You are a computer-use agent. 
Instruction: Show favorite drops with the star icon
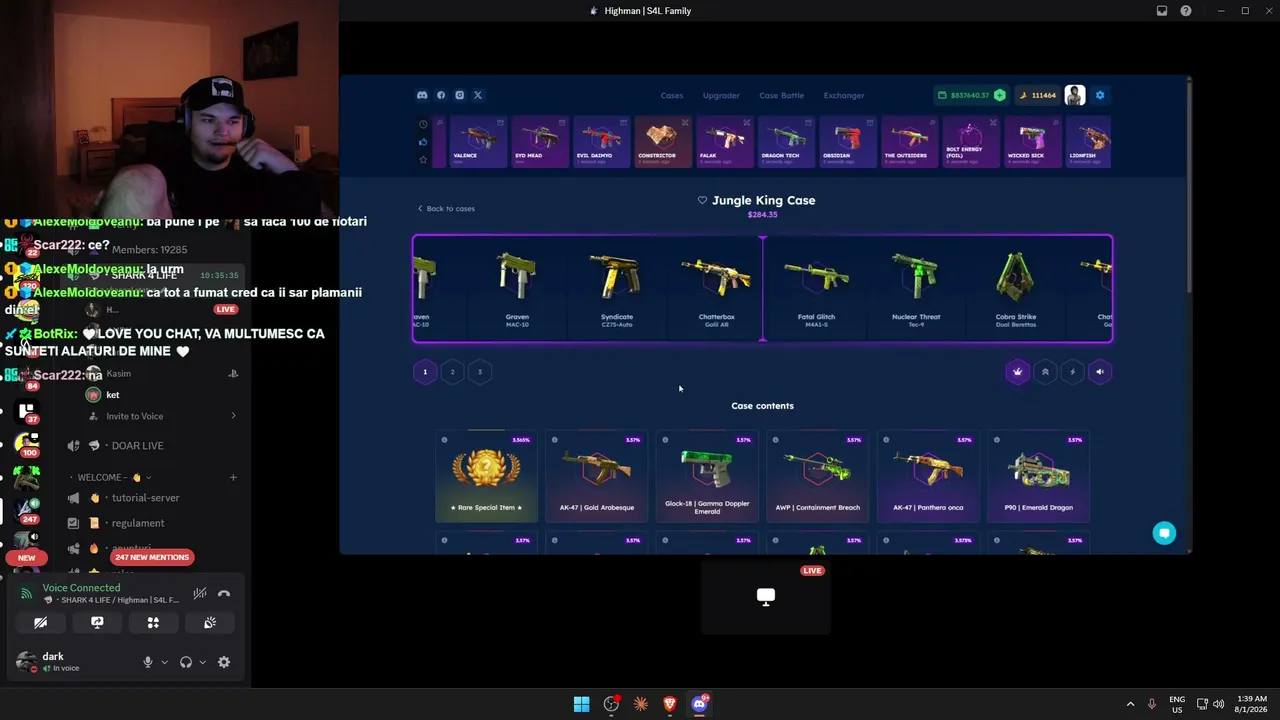tap(423, 160)
